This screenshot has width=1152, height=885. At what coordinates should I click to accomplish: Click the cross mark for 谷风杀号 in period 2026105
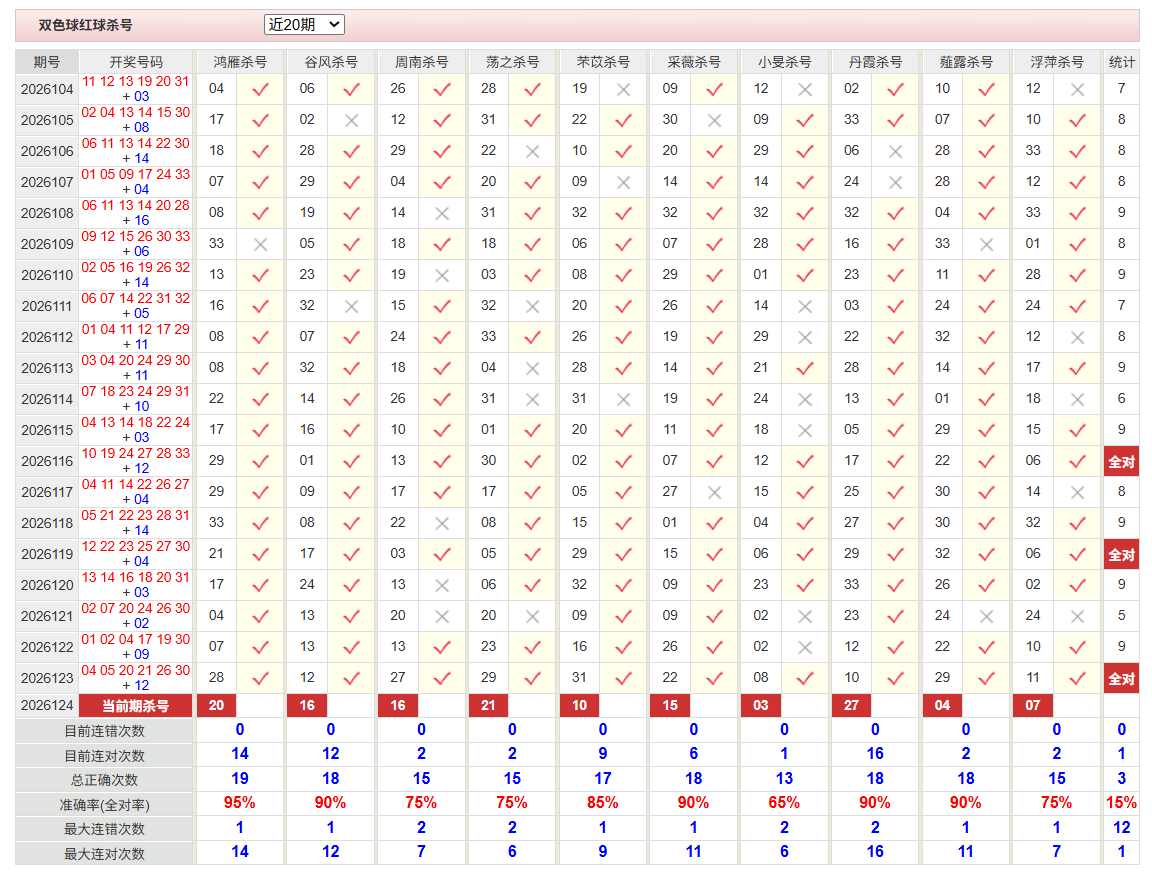click(352, 120)
